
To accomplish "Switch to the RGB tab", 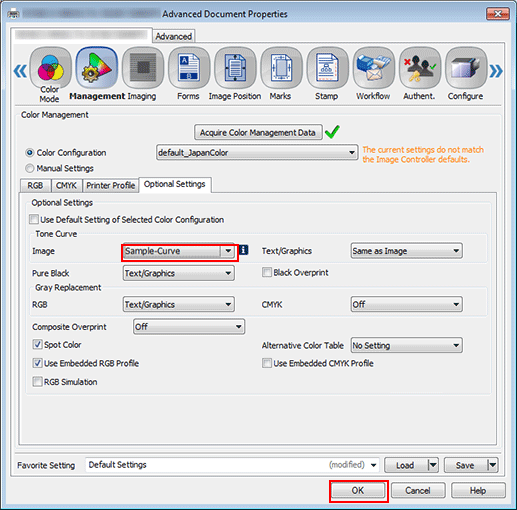I will point(35,185).
